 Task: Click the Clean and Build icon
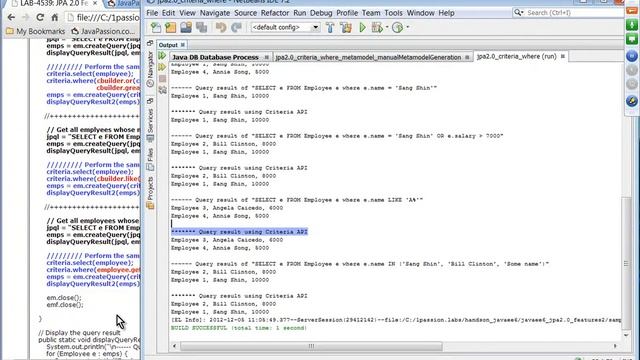(x=346, y=27)
